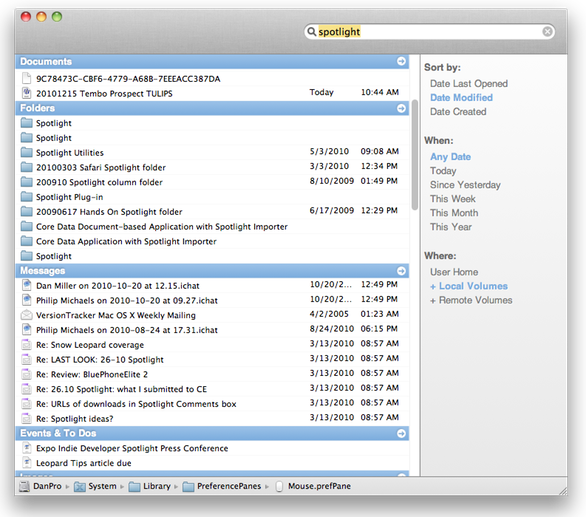Screen dimensions: 586x517
Task: Click the Mouse.prefPane file icon in path bar
Action: coord(279,486)
